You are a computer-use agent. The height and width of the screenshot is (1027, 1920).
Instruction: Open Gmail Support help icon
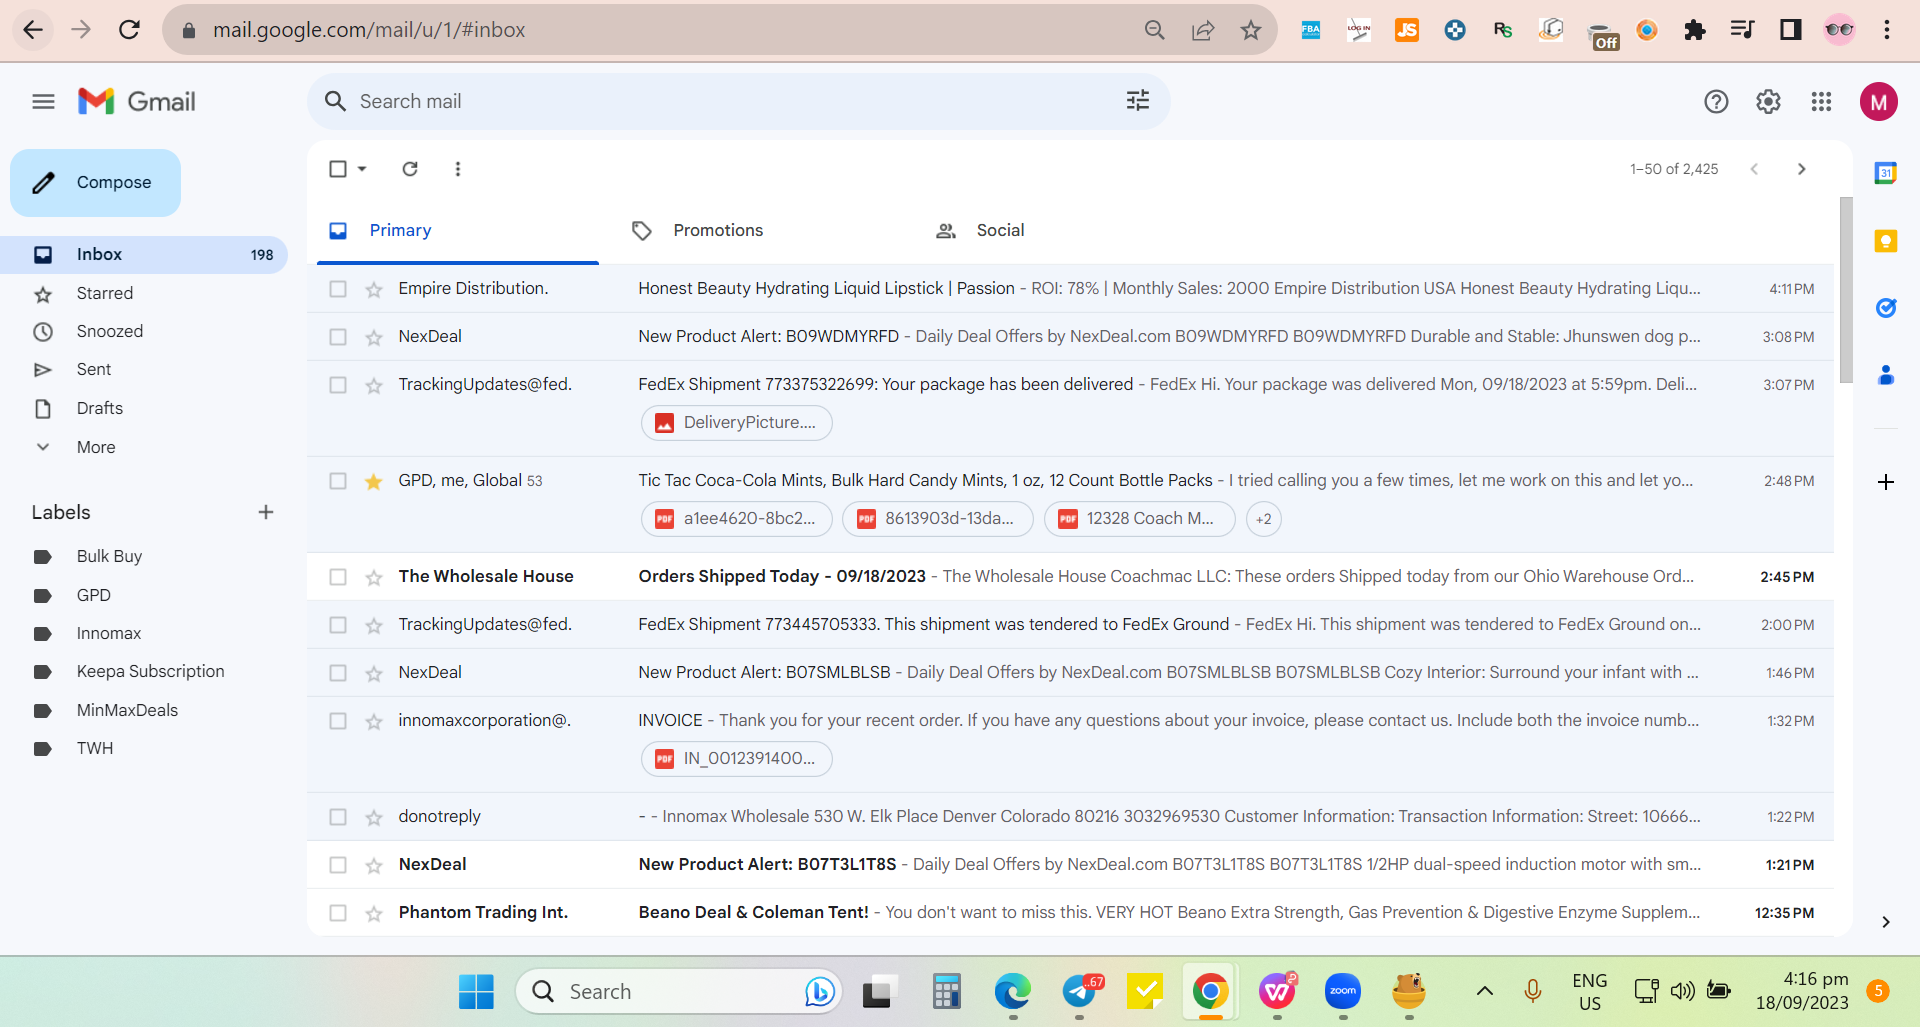(x=1716, y=101)
